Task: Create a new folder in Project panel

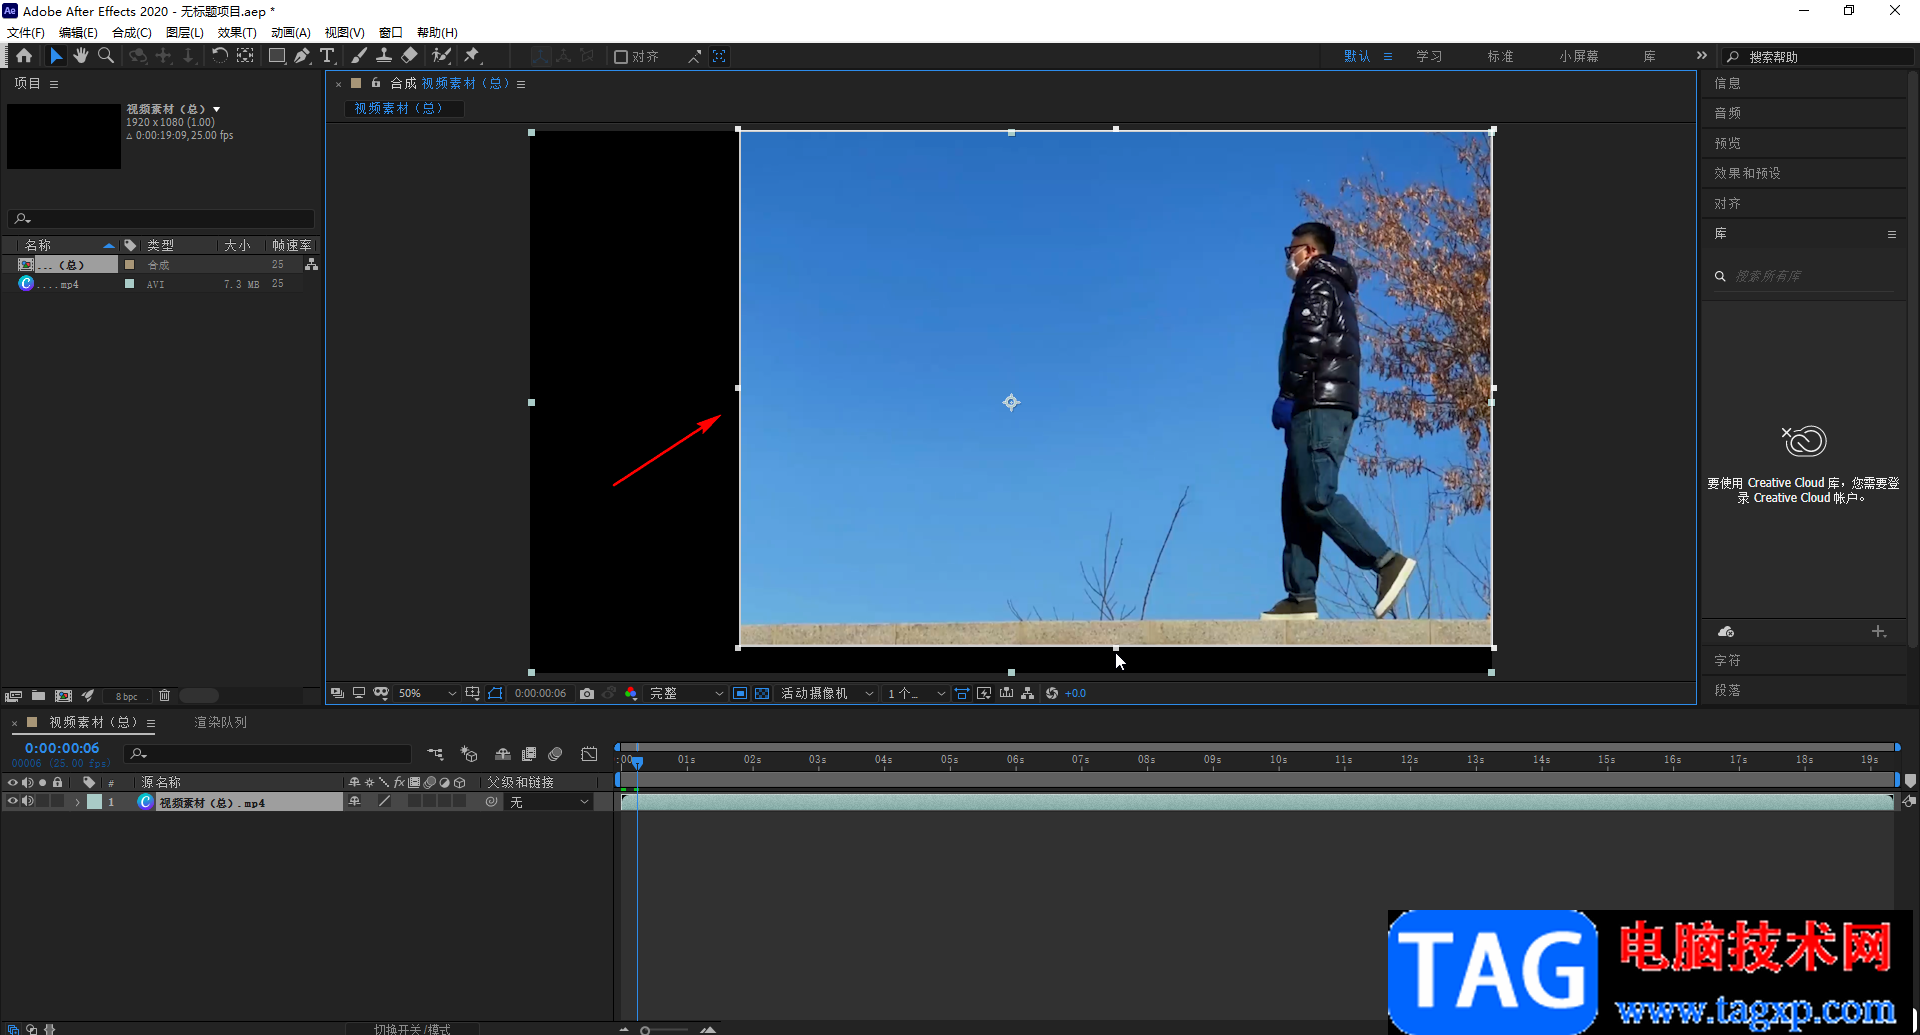Action: point(38,696)
